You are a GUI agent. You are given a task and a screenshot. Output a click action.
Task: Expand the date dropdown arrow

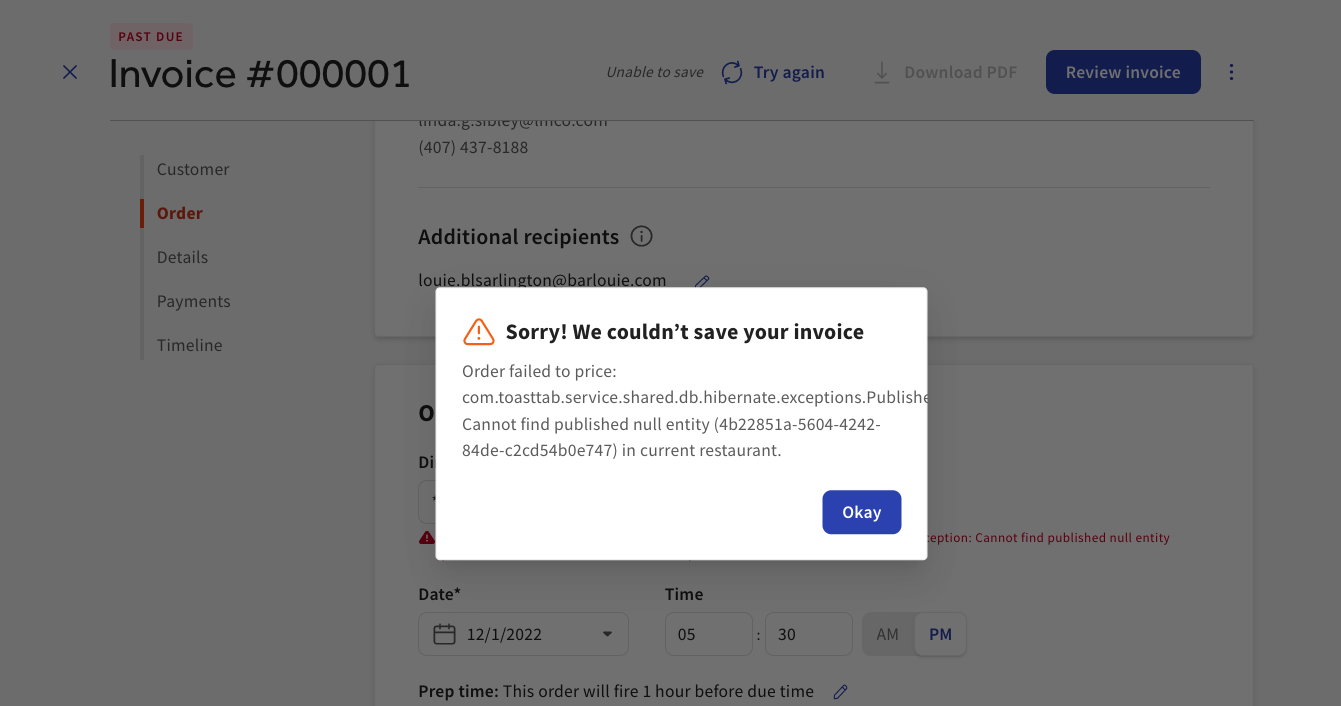pos(607,634)
